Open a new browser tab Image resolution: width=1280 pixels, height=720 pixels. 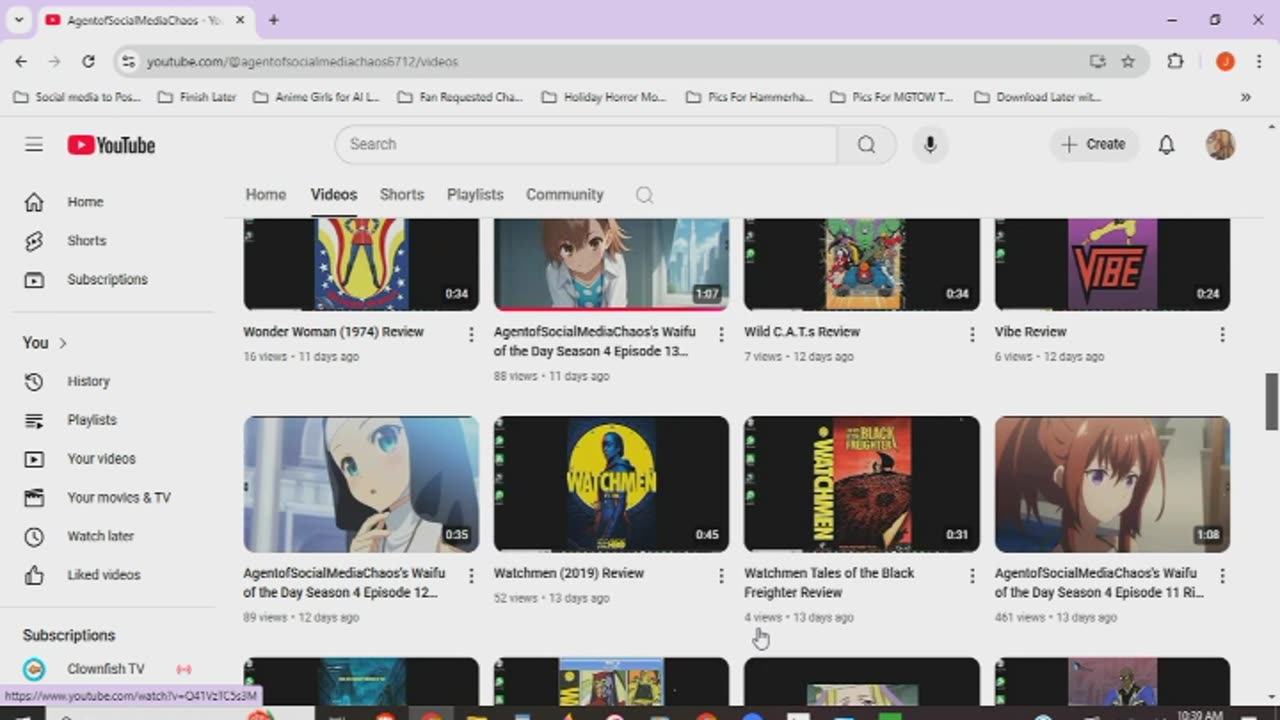[273, 20]
